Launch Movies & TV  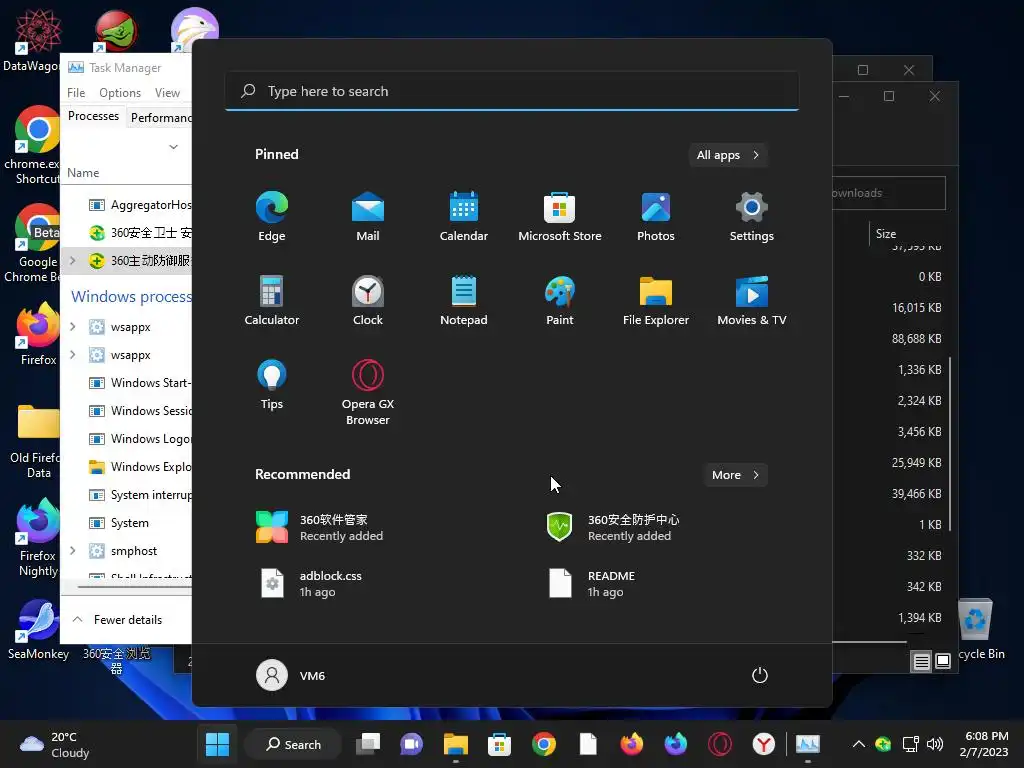point(752,300)
